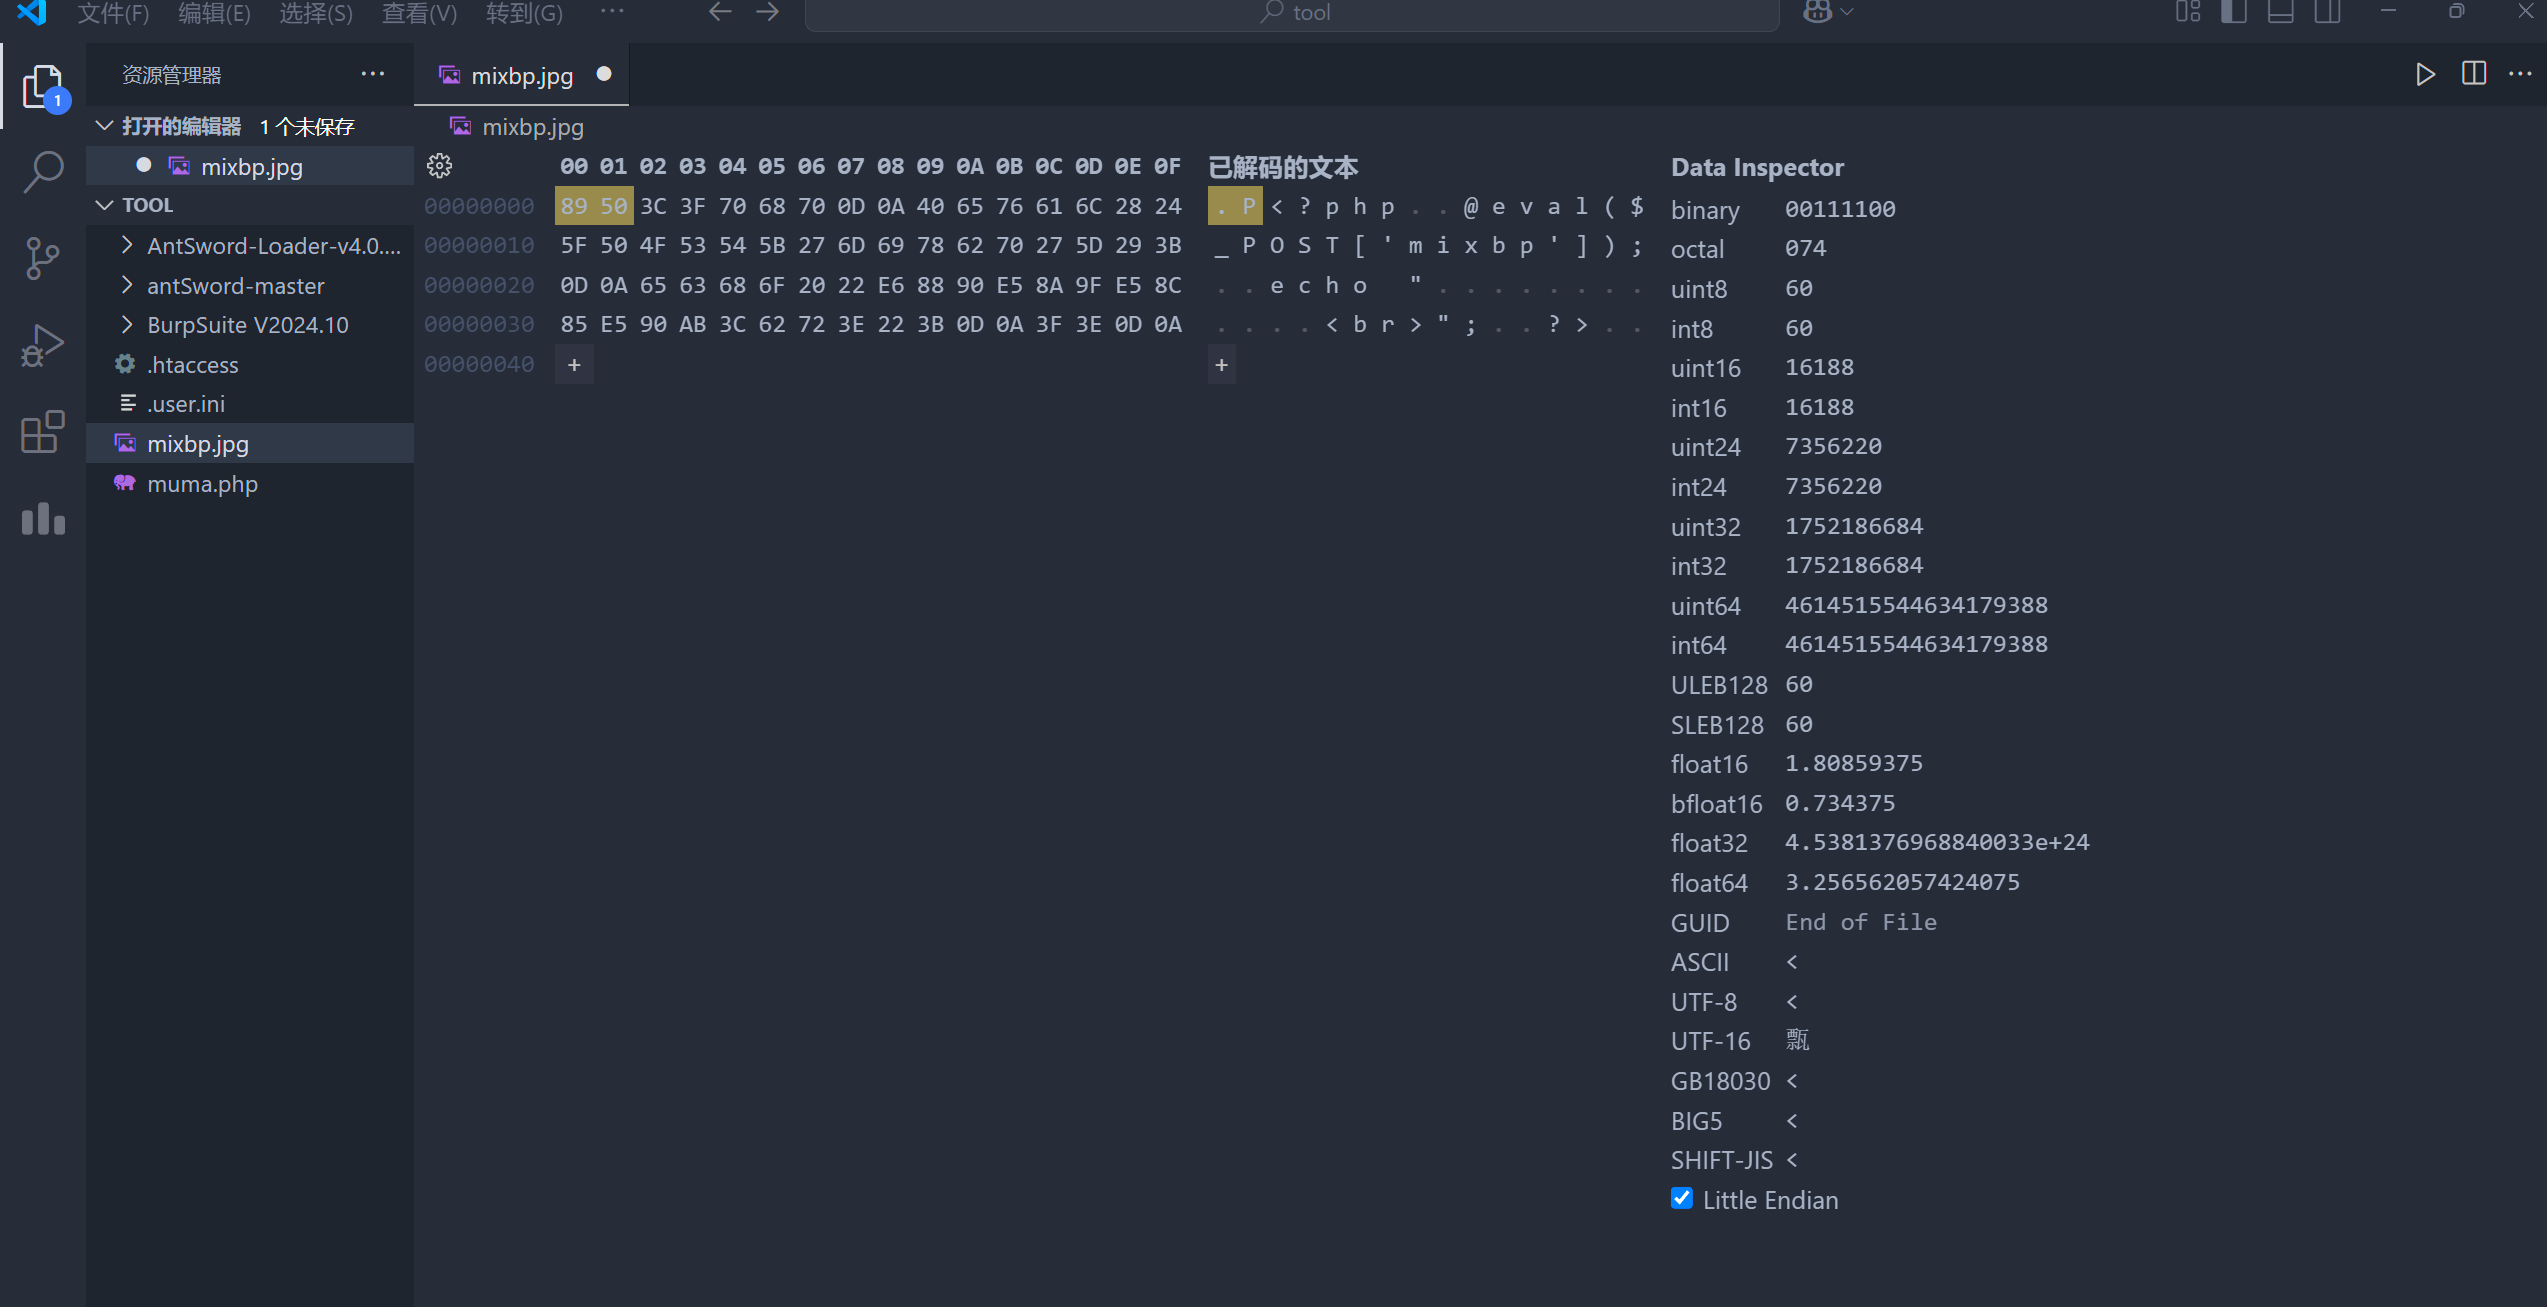
Task: Open Run and Debug view
Action: [43, 346]
